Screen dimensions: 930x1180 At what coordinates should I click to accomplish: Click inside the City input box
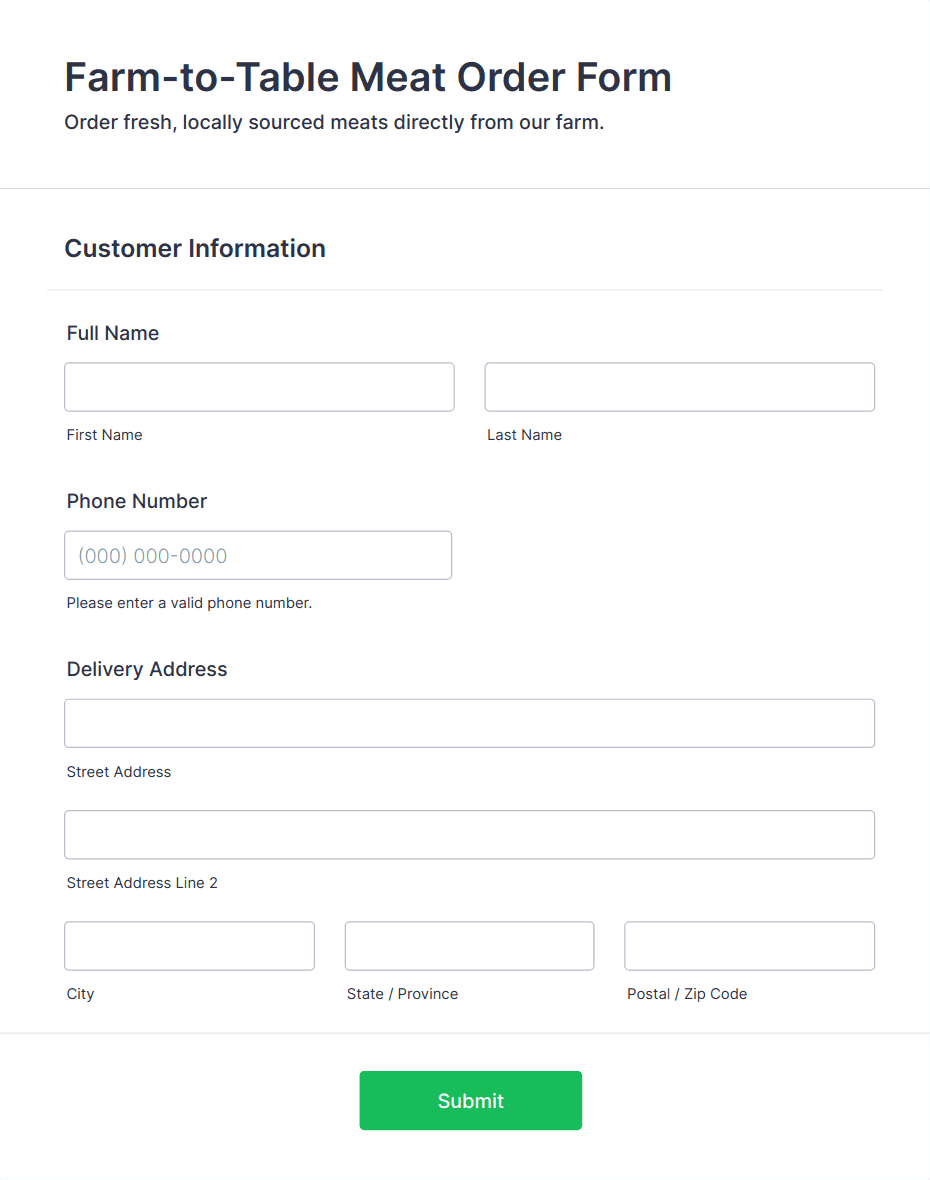pos(189,945)
